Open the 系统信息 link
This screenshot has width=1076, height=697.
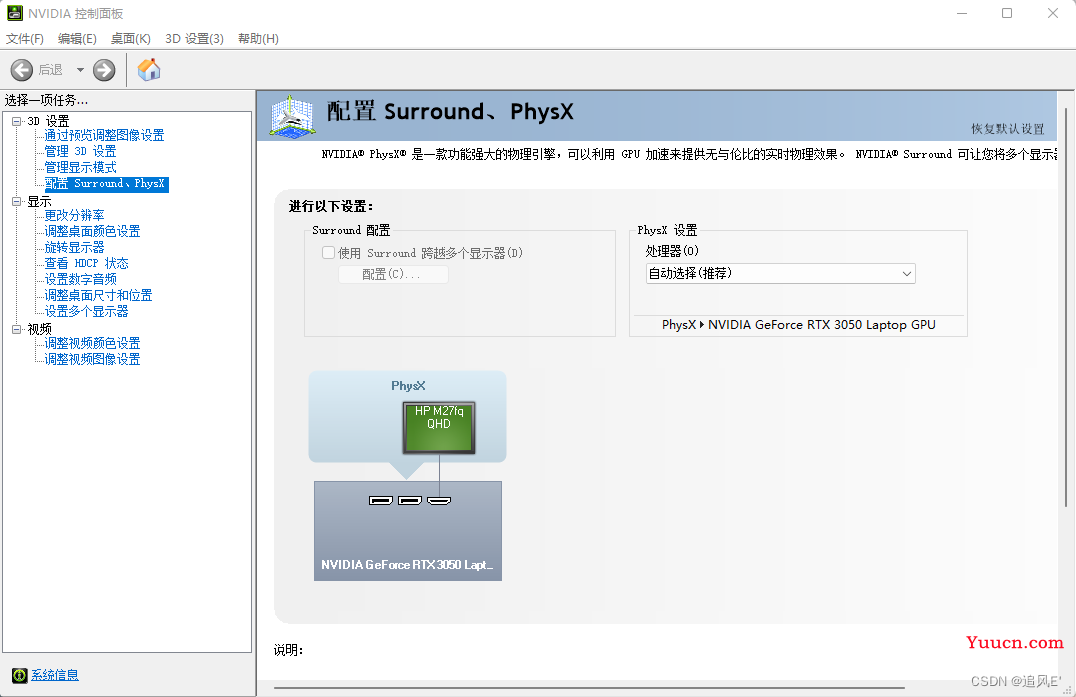(55, 675)
